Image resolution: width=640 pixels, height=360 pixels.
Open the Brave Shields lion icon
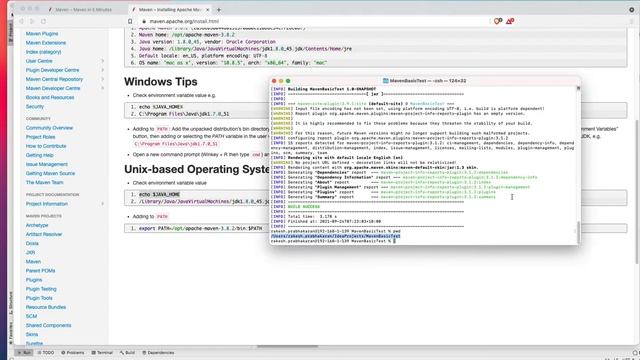coord(498,21)
